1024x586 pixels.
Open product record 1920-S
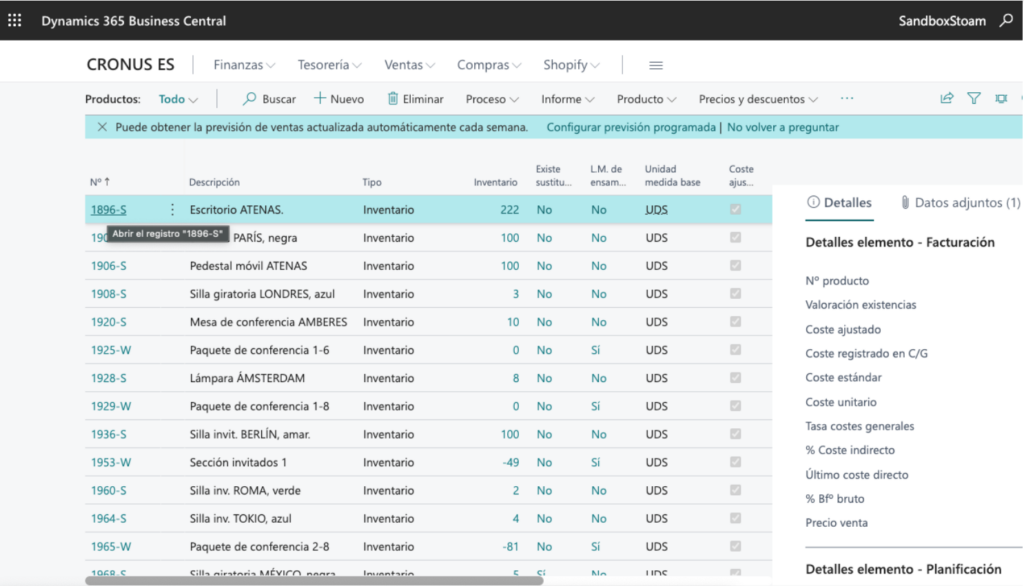[x=108, y=322]
